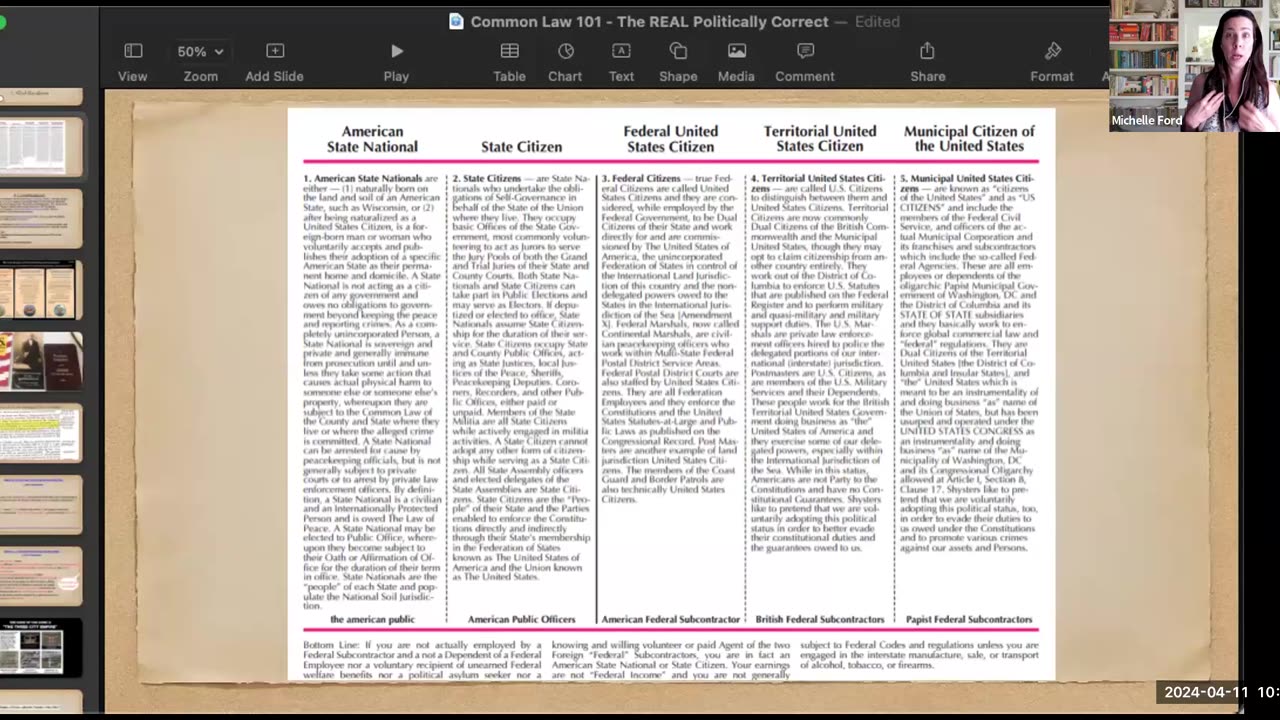1280x720 pixels.
Task: Click the Edited status in title bar
Action: pos(877,21)
